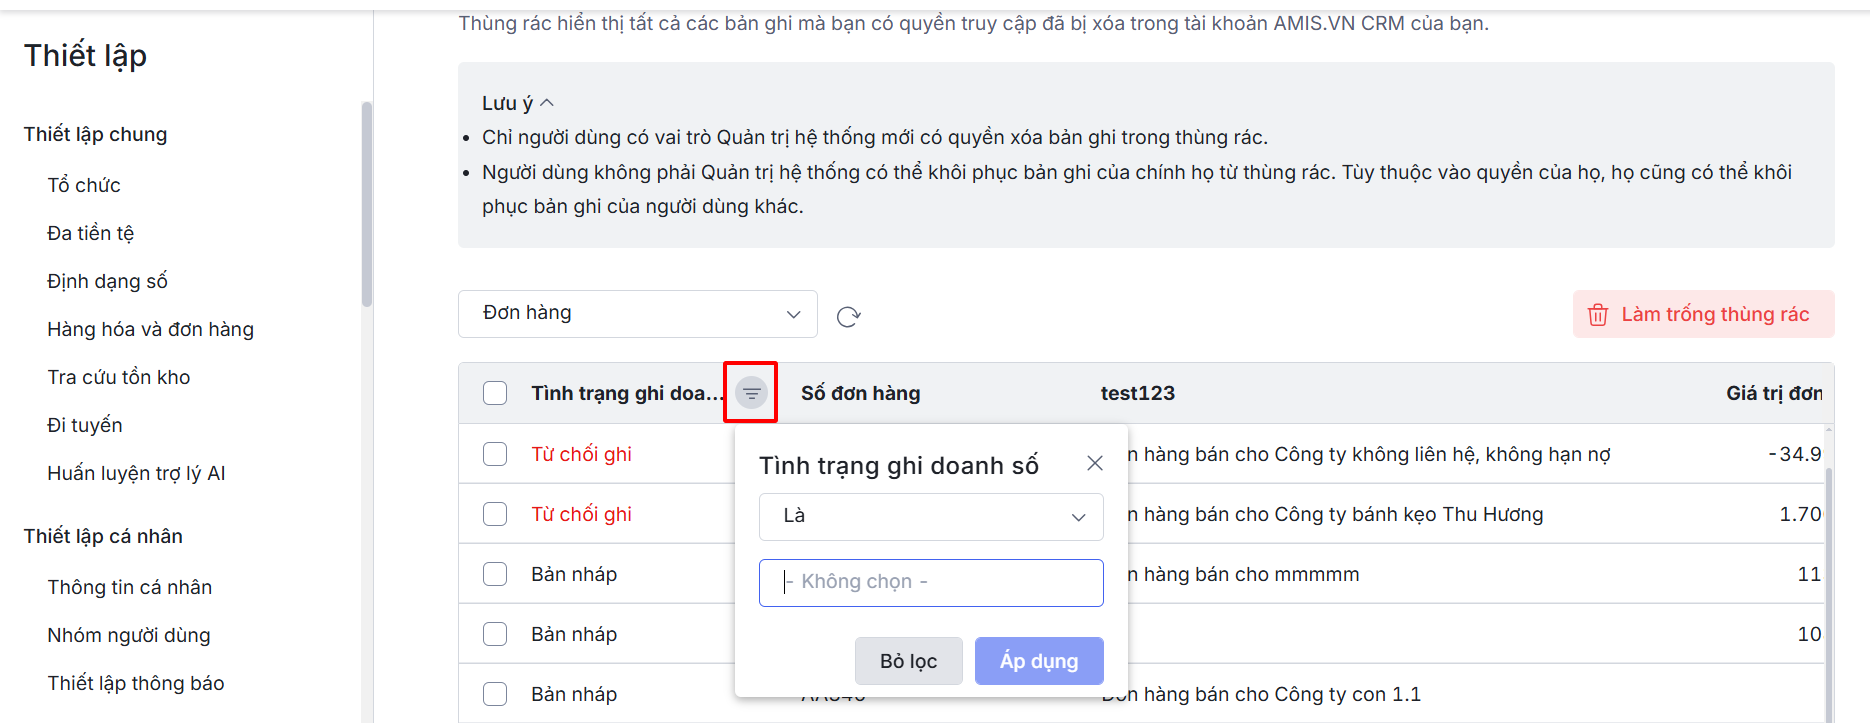
Task: Apply filter with Áp dụng button
Action: [1039, 661]
